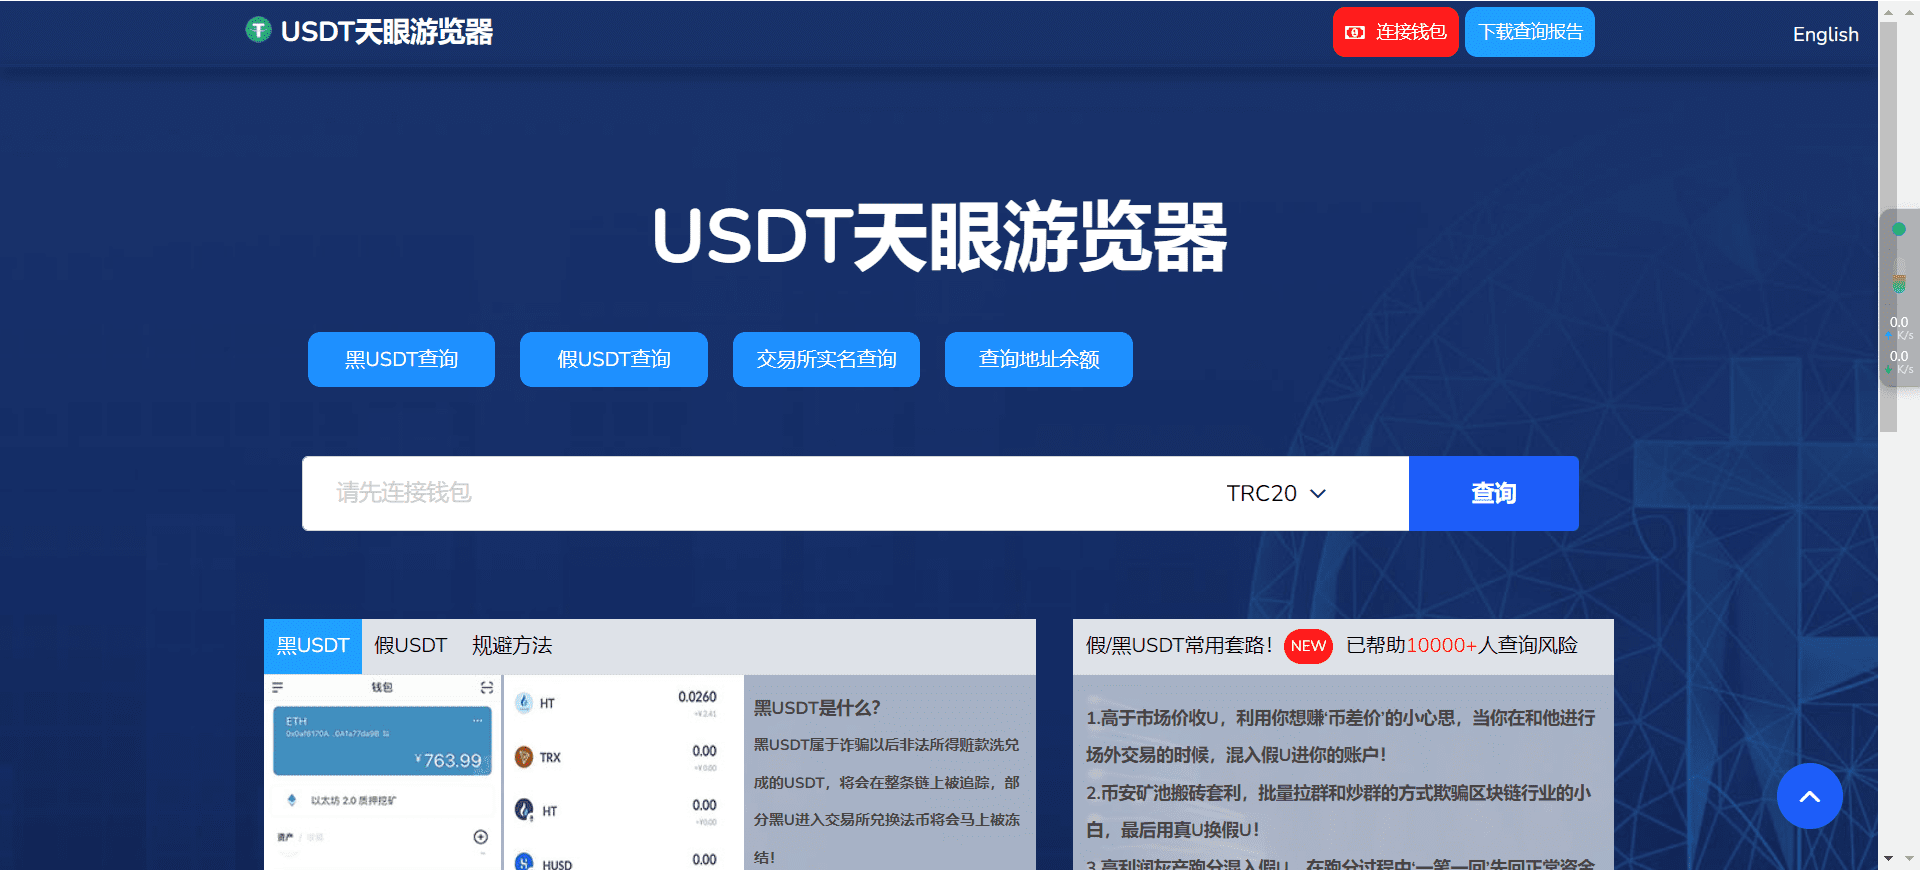This screenshot has width=1920, height=870.
Task: Click the three-dots icon on ETH card
Action: [x=478, y=721]
